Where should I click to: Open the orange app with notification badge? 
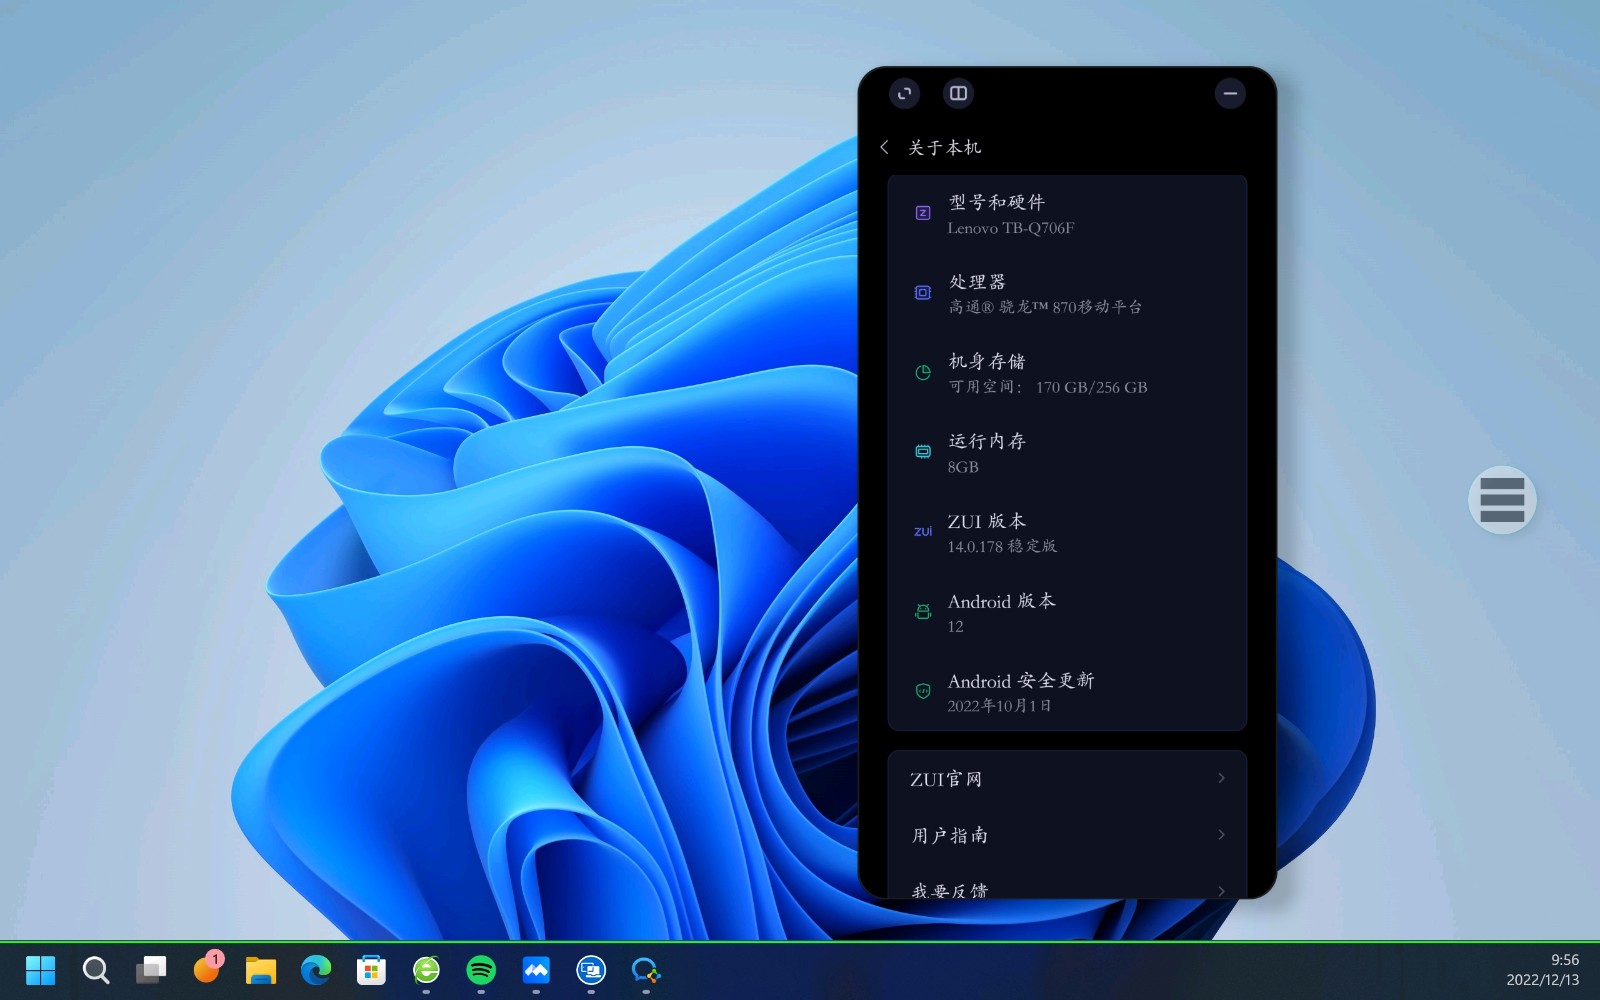pyautogui.click(x=207, y=968)
